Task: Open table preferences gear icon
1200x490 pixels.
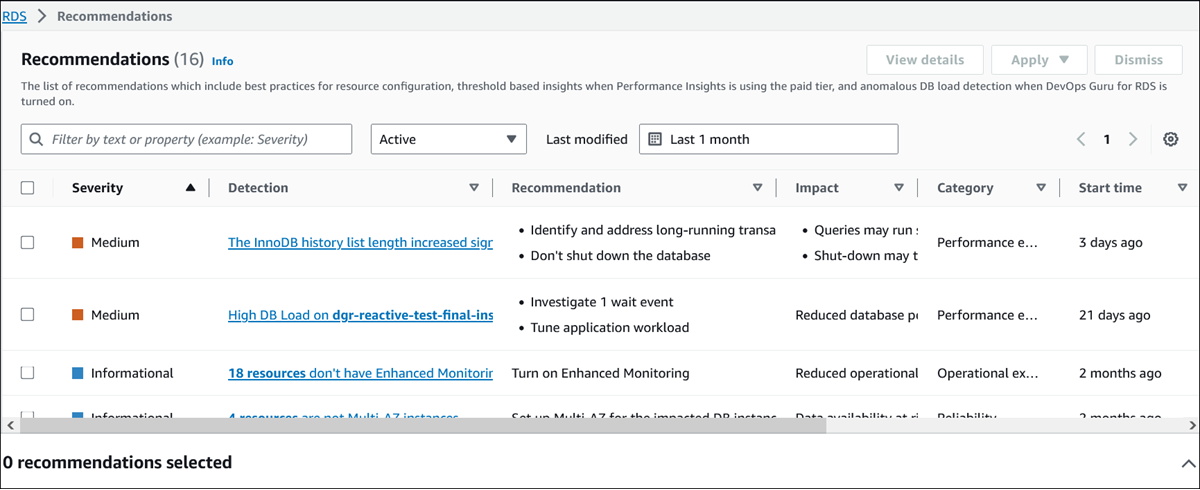Action: click(1171, 140)
